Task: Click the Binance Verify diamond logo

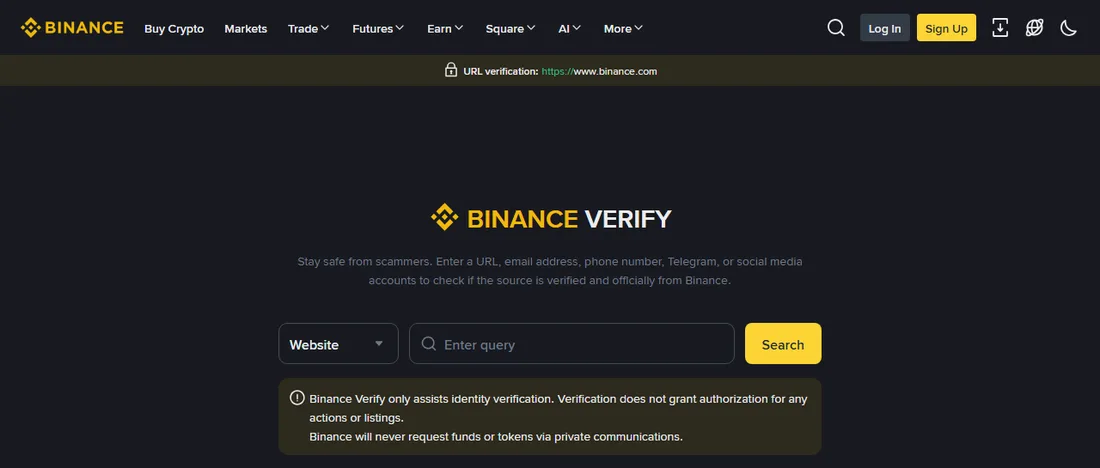Action: tap(444, 218)
